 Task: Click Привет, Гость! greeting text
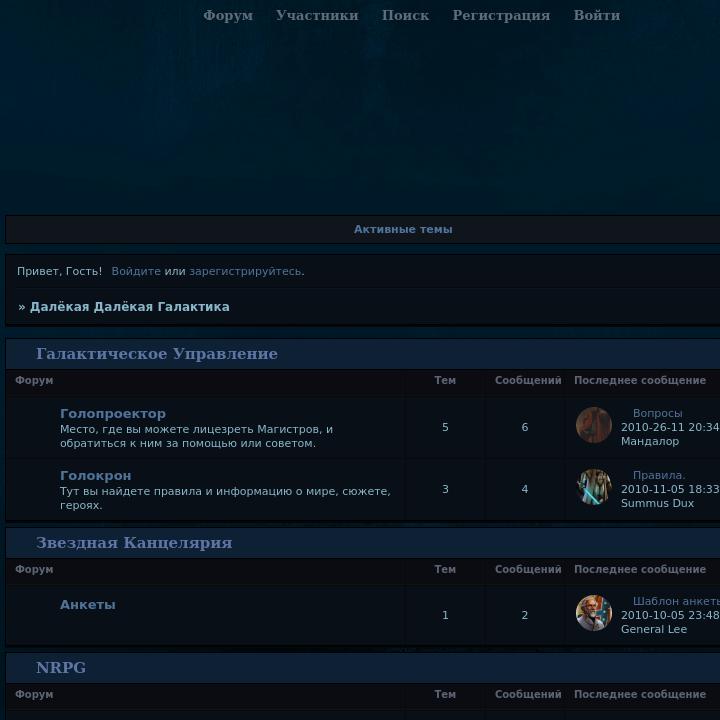(59, 271)
